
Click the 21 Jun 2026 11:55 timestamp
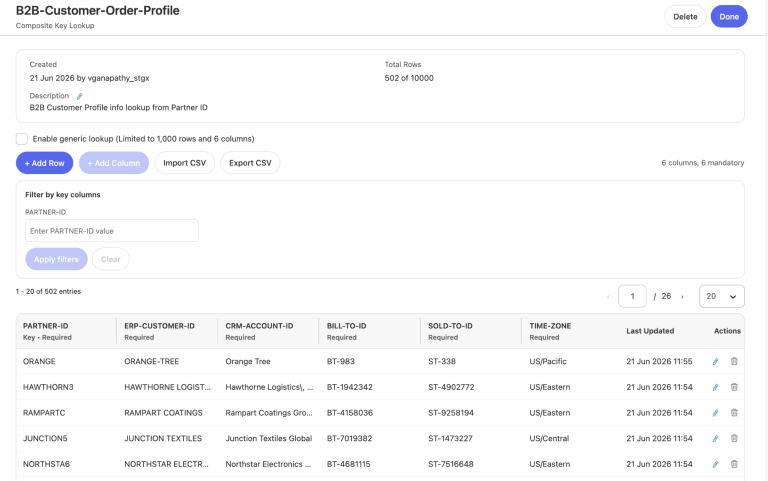(x=659, y=361)
